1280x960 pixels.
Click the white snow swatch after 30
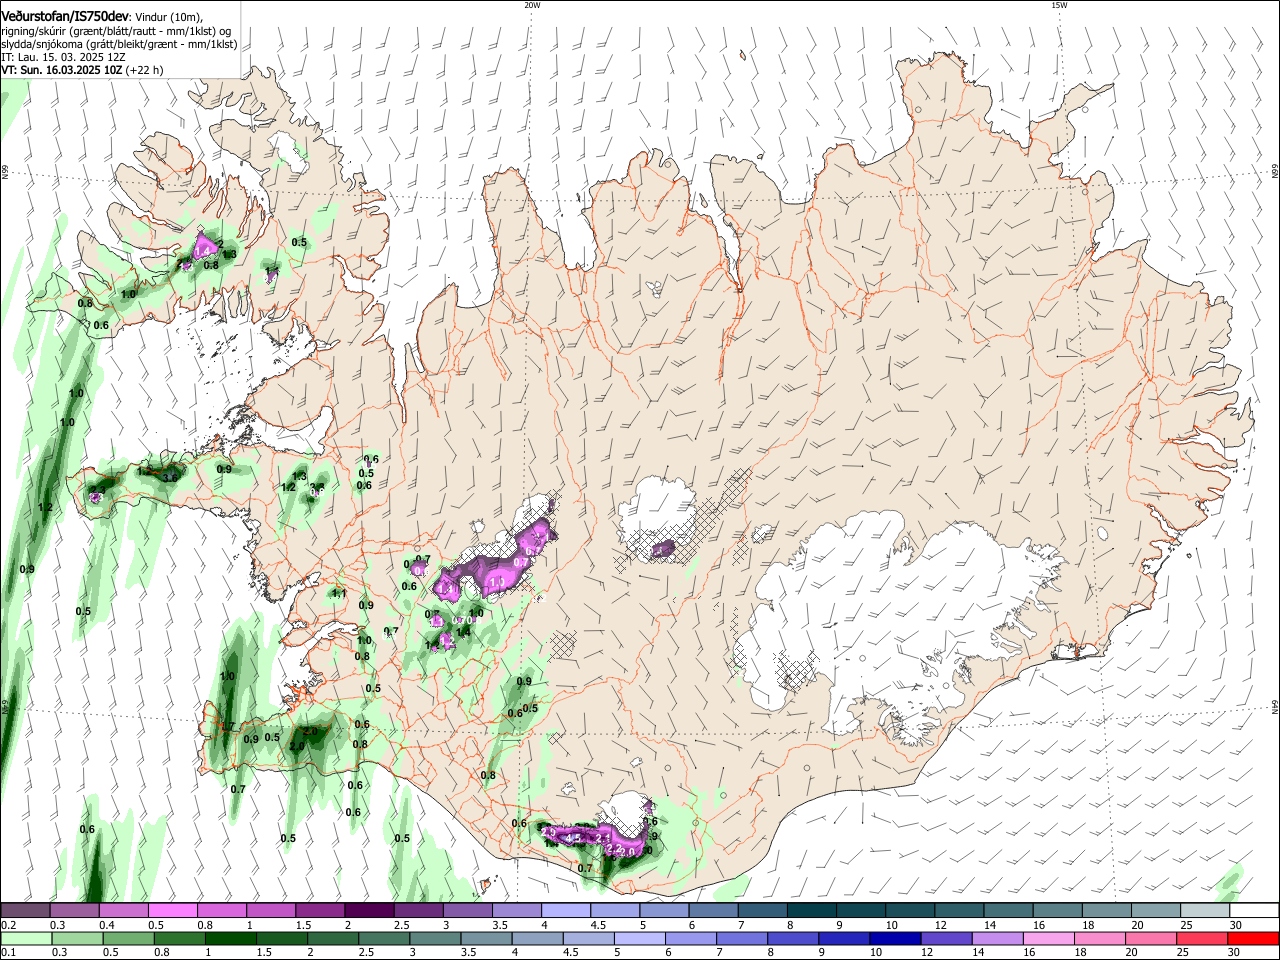coord(1255,911)
